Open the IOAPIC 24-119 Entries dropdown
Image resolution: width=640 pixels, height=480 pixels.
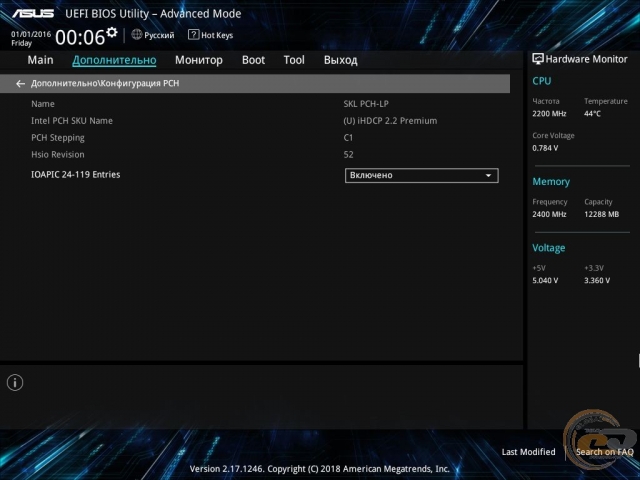(x=421, y=175)
